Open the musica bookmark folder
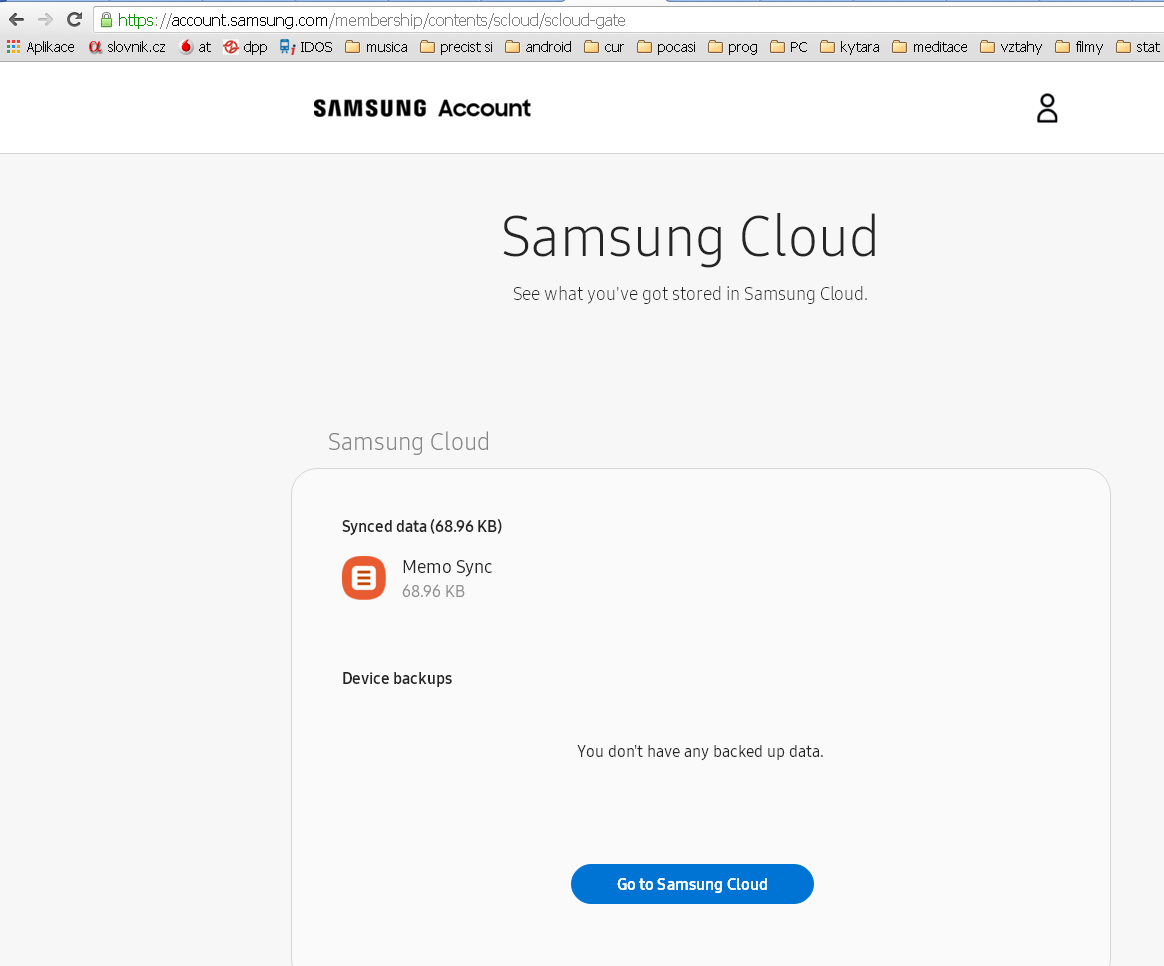 coord(376,47)
